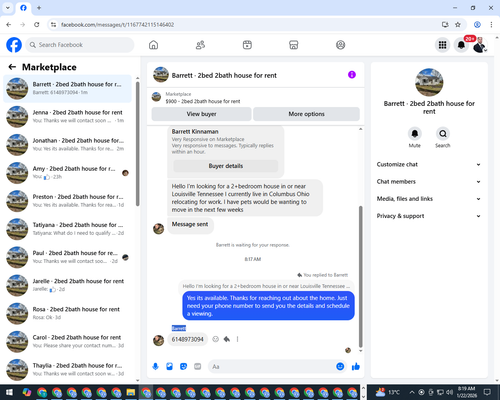Click the View buyer button
The image size is (500, 400).
[x=201, y=114]
